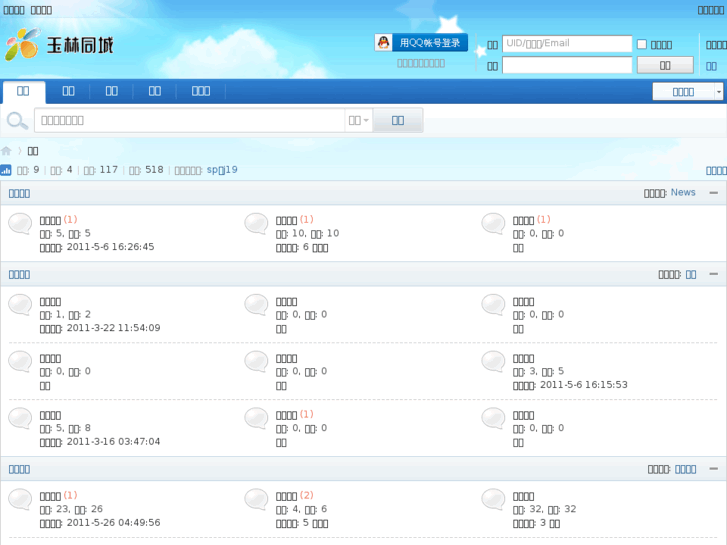Open the newest member link starting with sp
This screenshot has height=545, width=727.
(222, 170)
